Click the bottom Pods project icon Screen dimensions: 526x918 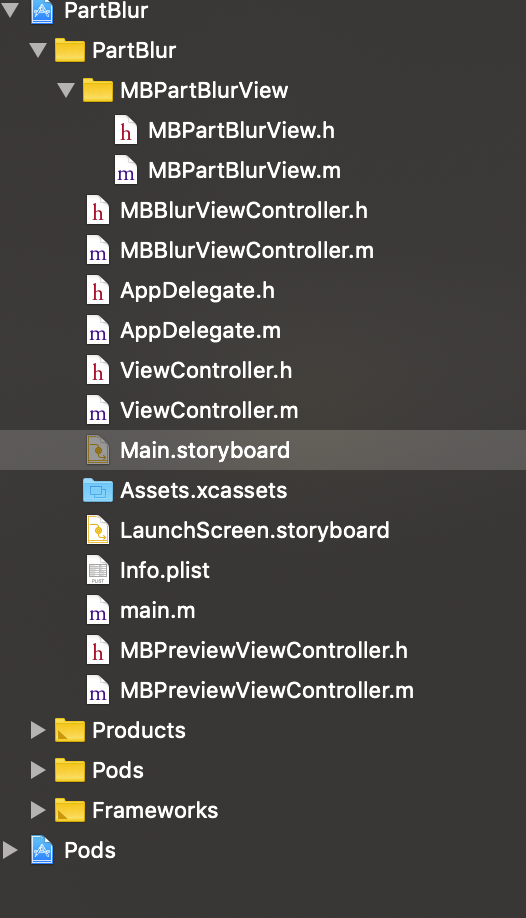click(x=42, y=850)
